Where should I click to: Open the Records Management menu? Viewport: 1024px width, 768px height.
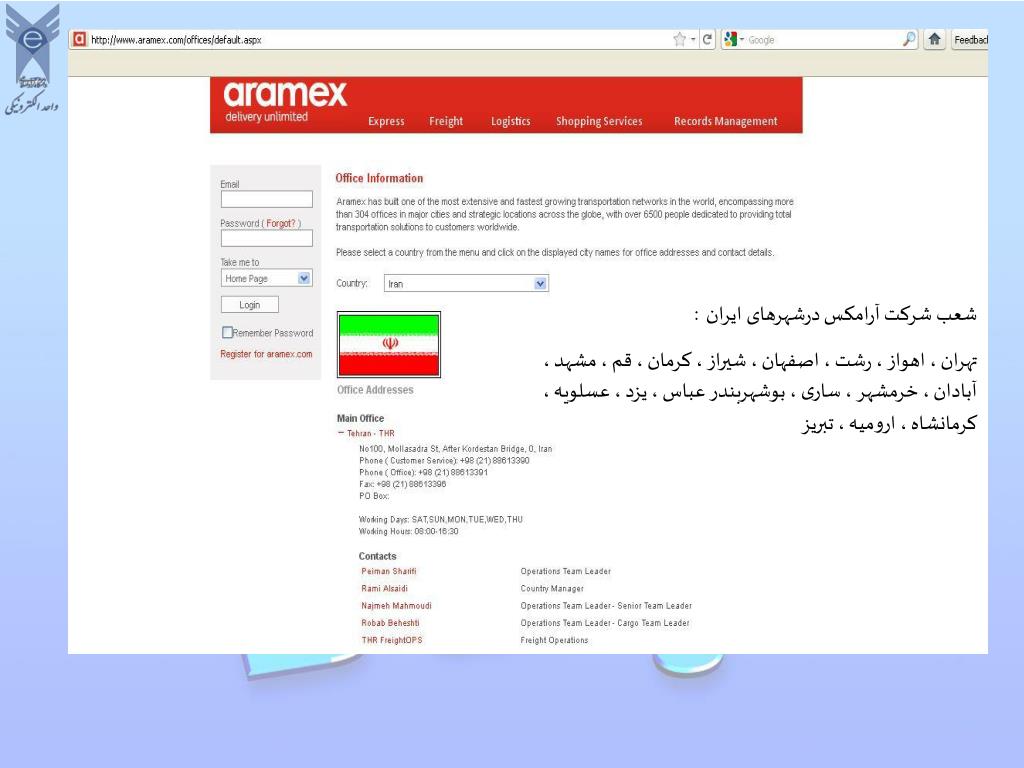point(726,121)
